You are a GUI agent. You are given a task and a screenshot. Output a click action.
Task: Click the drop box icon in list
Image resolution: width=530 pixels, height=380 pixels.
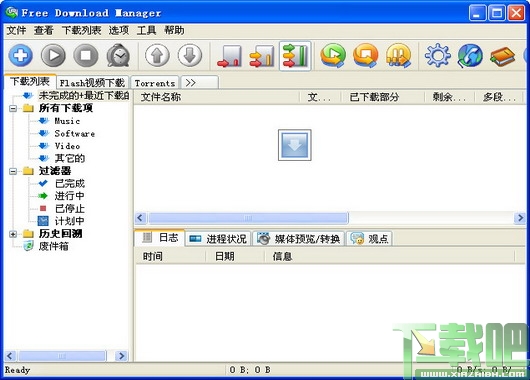(x=294, y=145)
